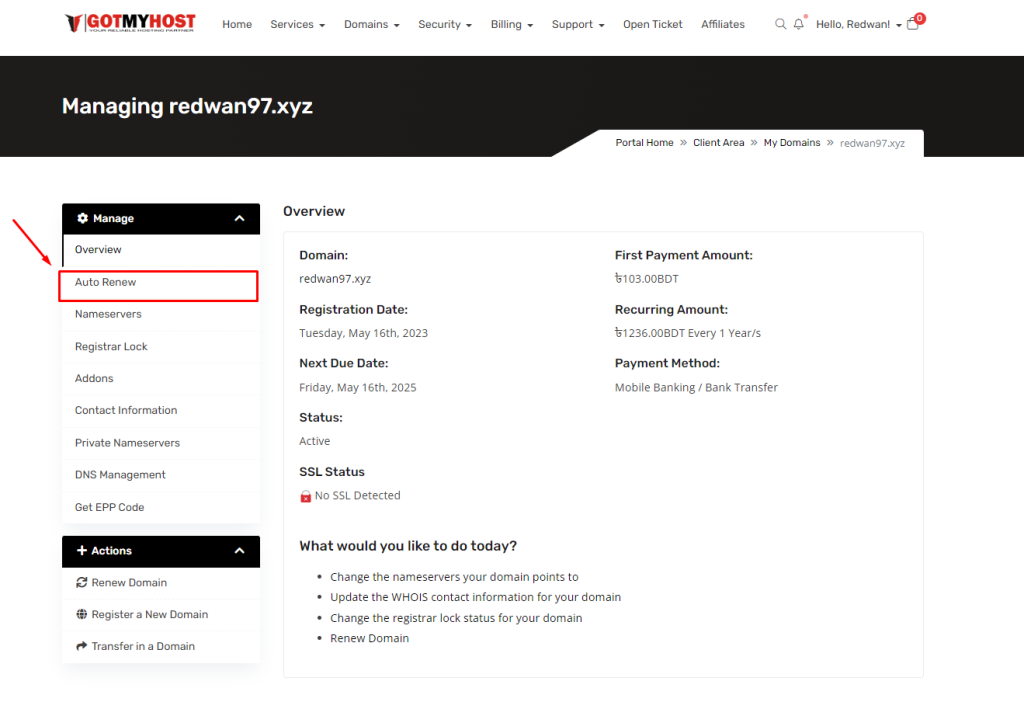The width and height of the screenshot is (1024, 702).
Task: Click the Renew Domain refresh icon
Action: (x=82, y=582)
